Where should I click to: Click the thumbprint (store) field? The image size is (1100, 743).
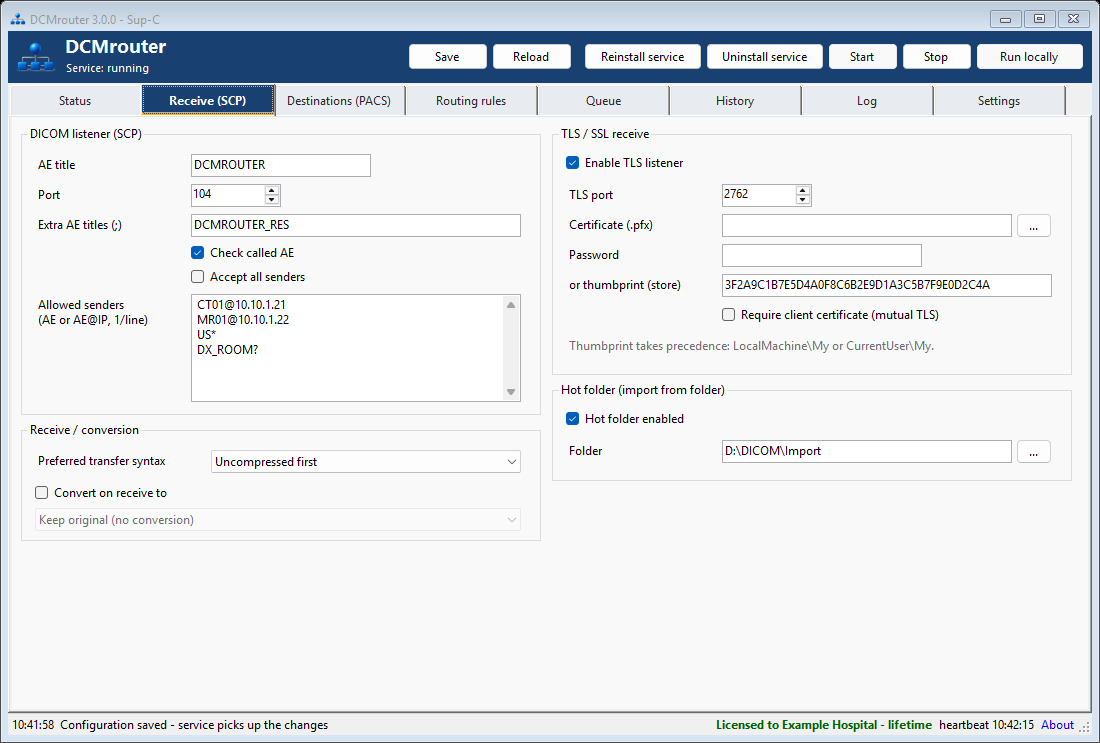887,286
